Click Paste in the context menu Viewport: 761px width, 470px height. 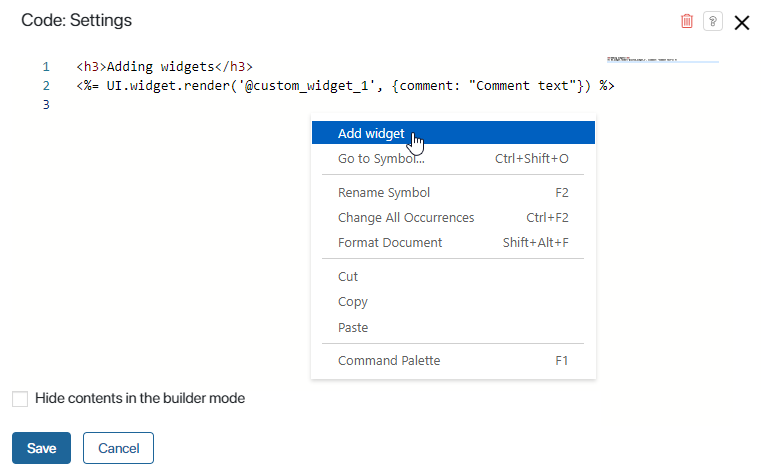[353, 328]
